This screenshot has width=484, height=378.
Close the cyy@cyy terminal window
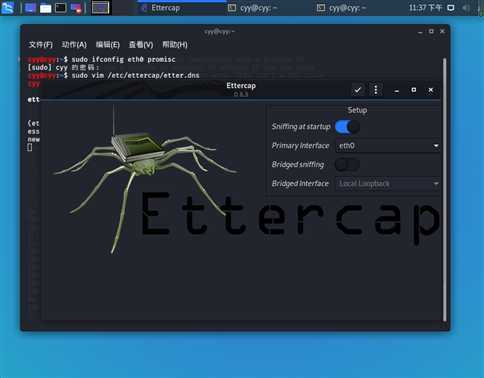pos(442,31)
